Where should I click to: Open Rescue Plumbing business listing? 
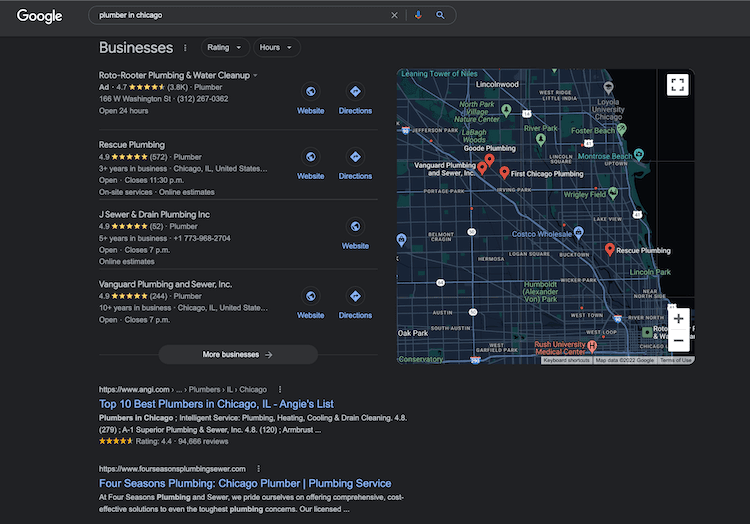[x=132, y=145]
